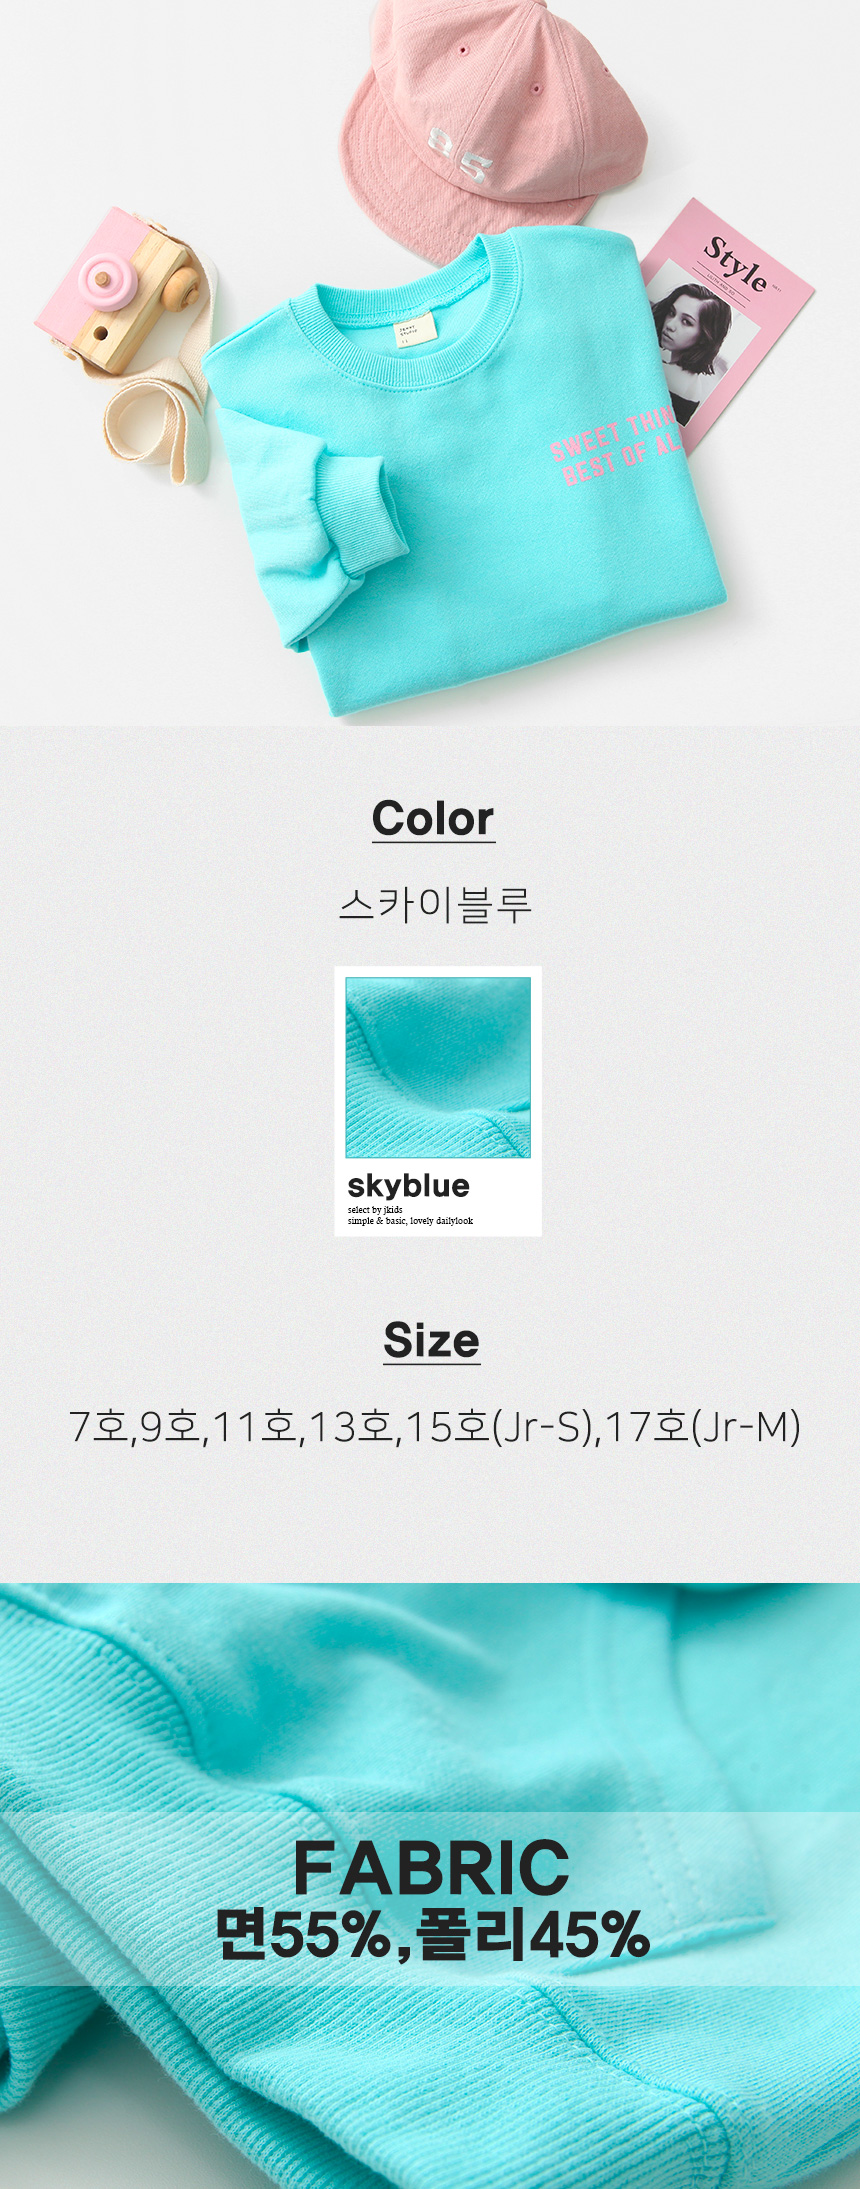Click the Size heading
Screen dimensions: 860x2189
431,1341
